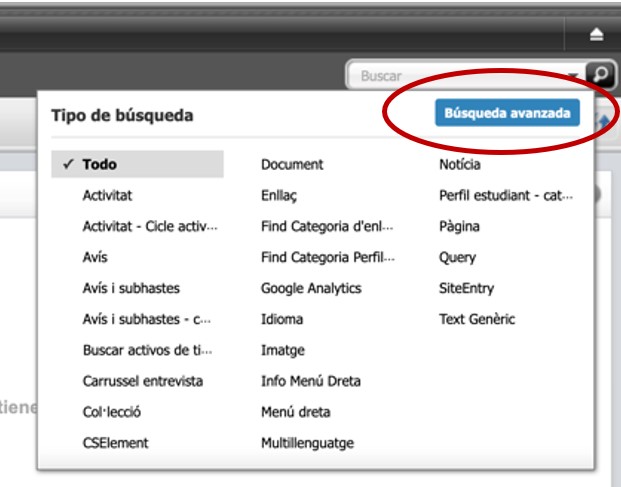621x487 pixels.
Task: Open the search type dropdown arrow
Action: tap(573, 76)
